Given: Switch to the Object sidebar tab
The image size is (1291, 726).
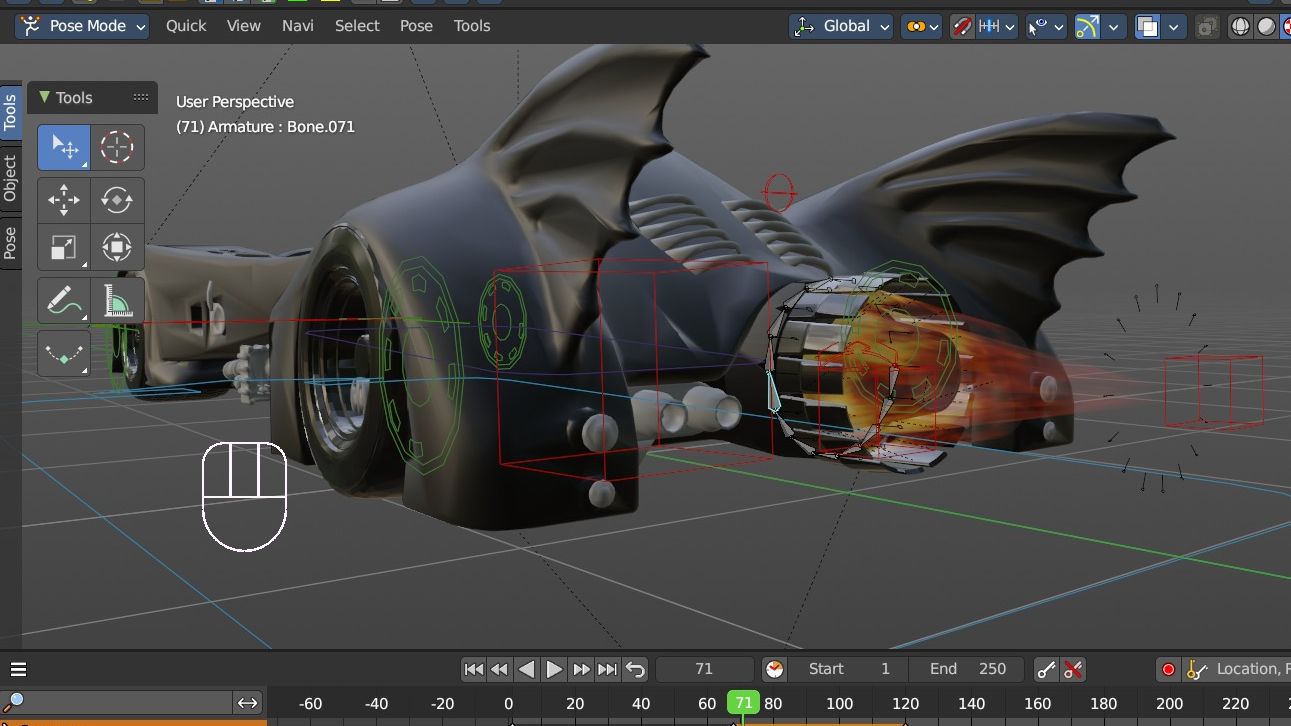Looking at the screenshot, I should [10, 179].
